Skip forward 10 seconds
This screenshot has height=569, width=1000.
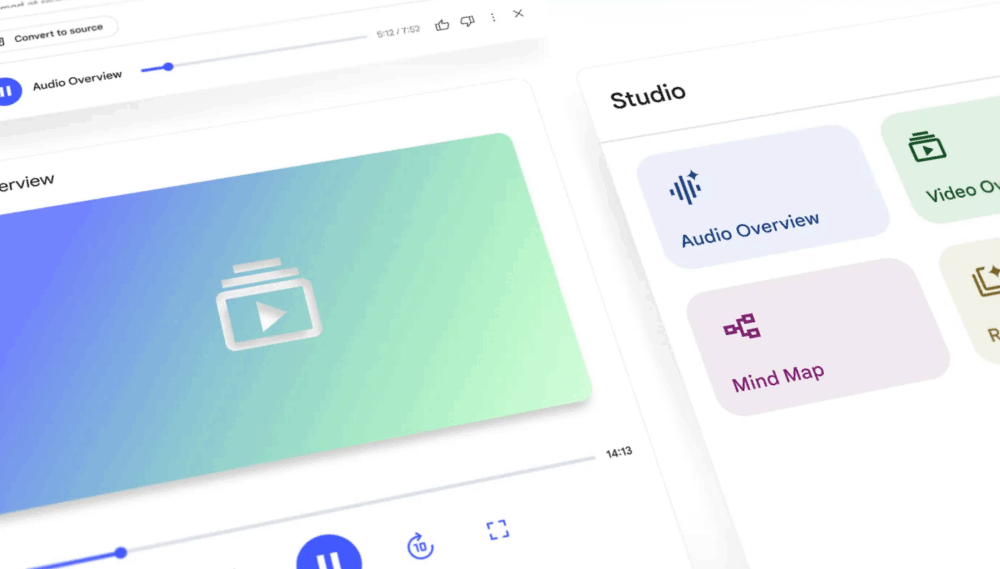(x=420, y=546)
